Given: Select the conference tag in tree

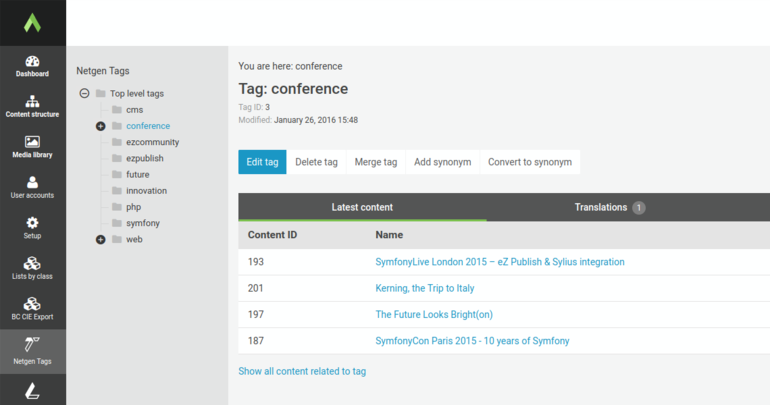Looking at the screenshot, I should [148, 126].
